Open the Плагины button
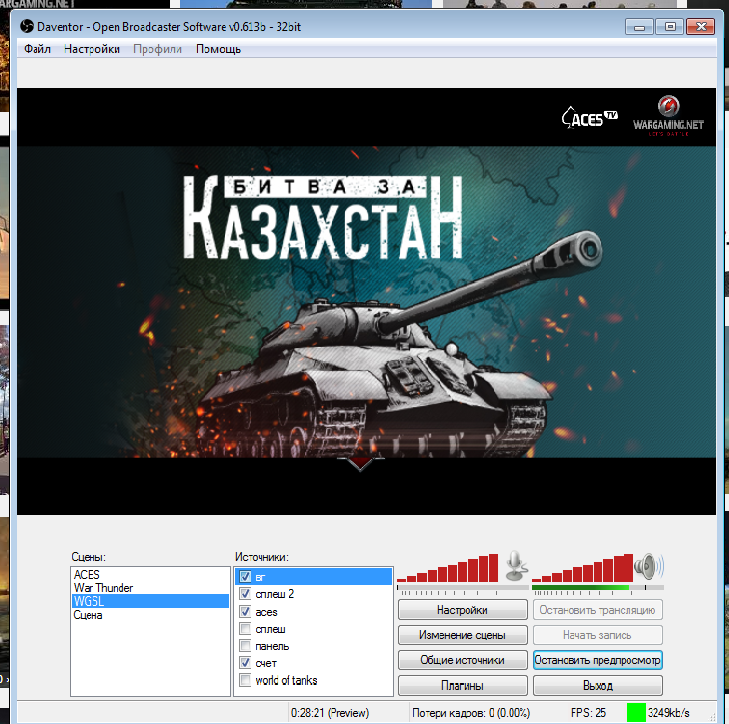The image size is (729, 724). [463, 685]
